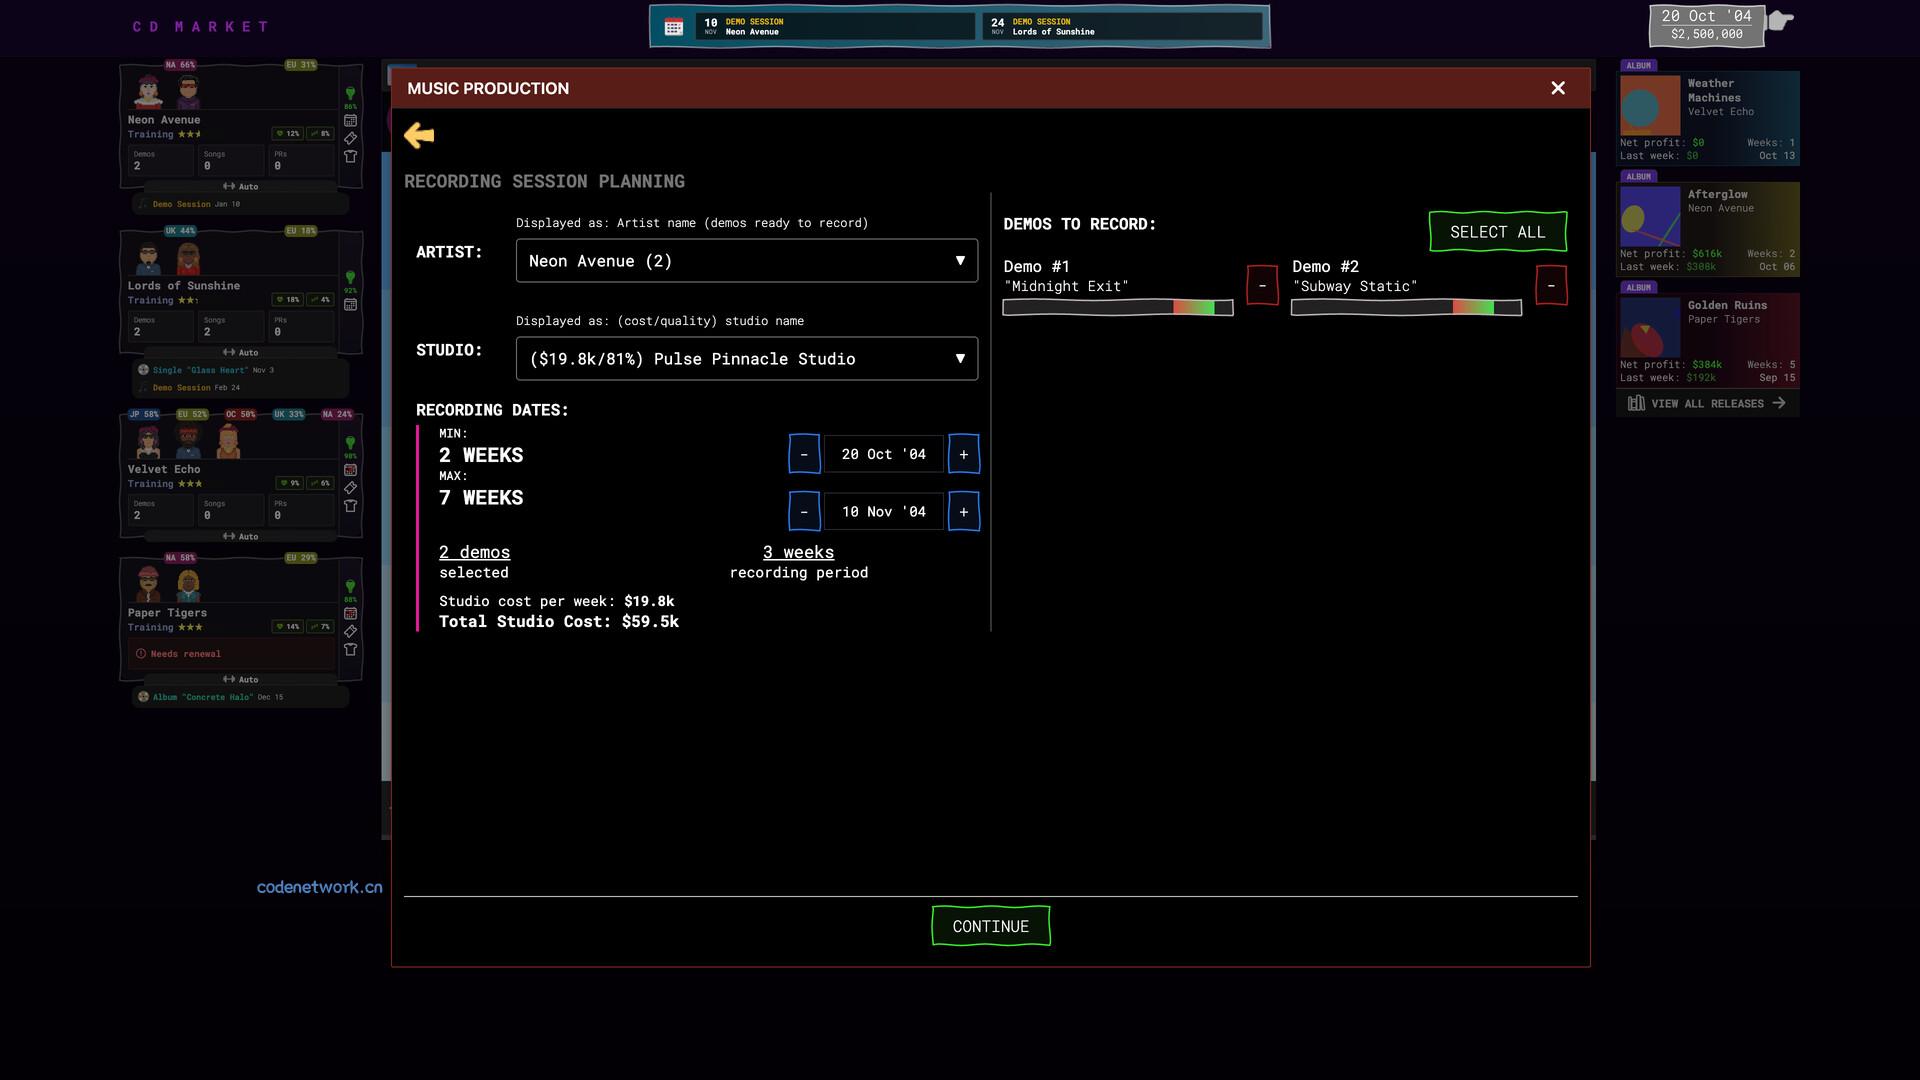Select the 24 Nov Demo Session Lords of Sunshine event
This screenshot has width=1920, height=1080.
pos(1122,27)
